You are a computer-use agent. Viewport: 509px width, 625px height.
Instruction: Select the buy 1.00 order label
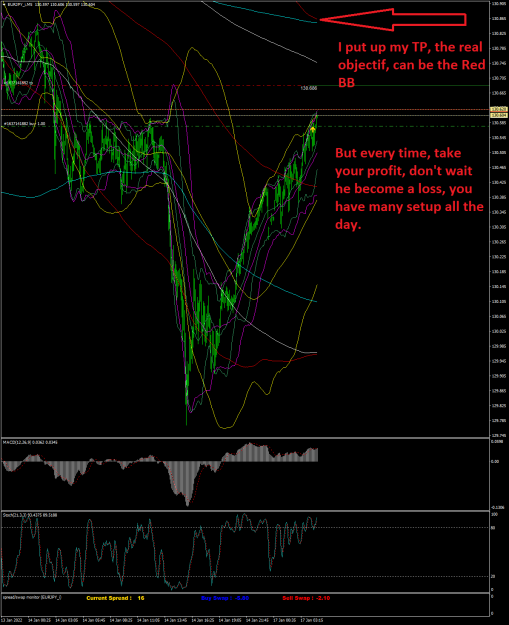[x=24, y=124]
